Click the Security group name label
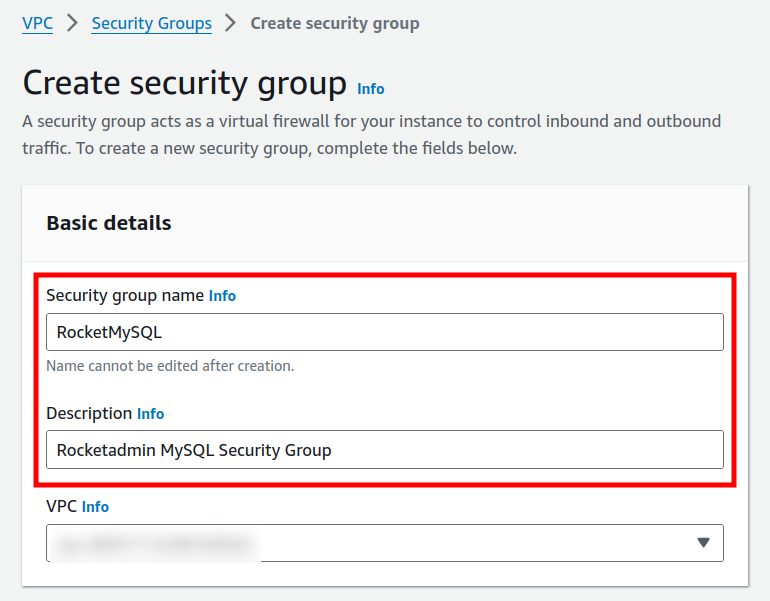Image resolution: width=770 pixels, height=601 pixels. tap(125, 296)
